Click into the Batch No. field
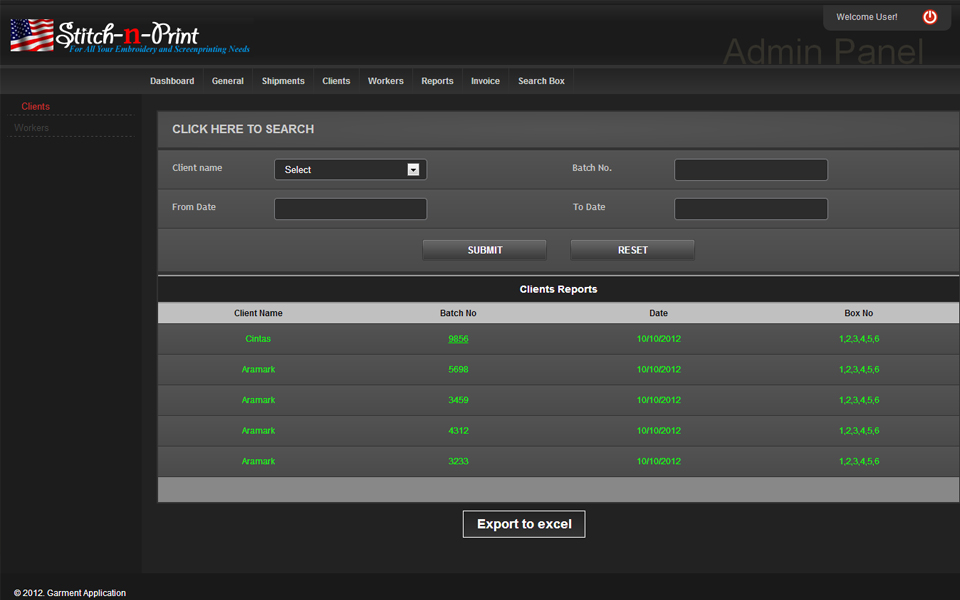 click(750, 170)
